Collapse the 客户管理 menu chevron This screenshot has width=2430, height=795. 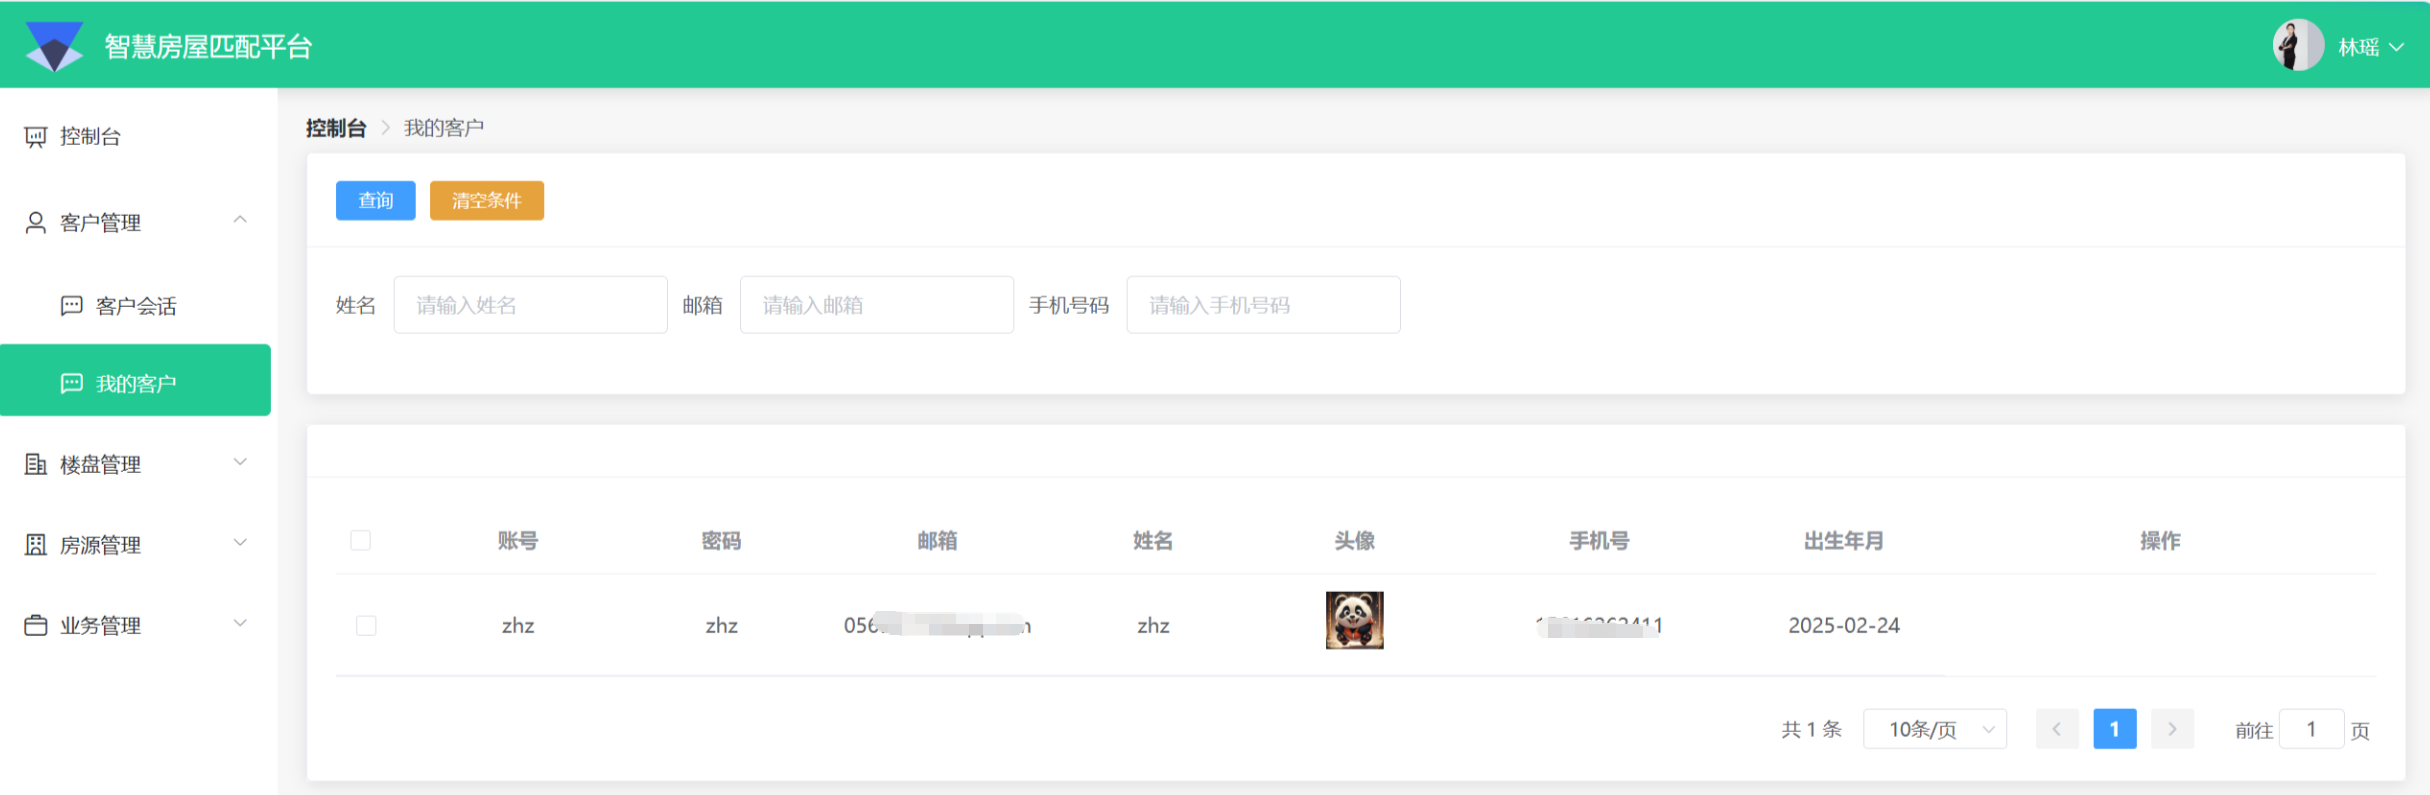240,220
